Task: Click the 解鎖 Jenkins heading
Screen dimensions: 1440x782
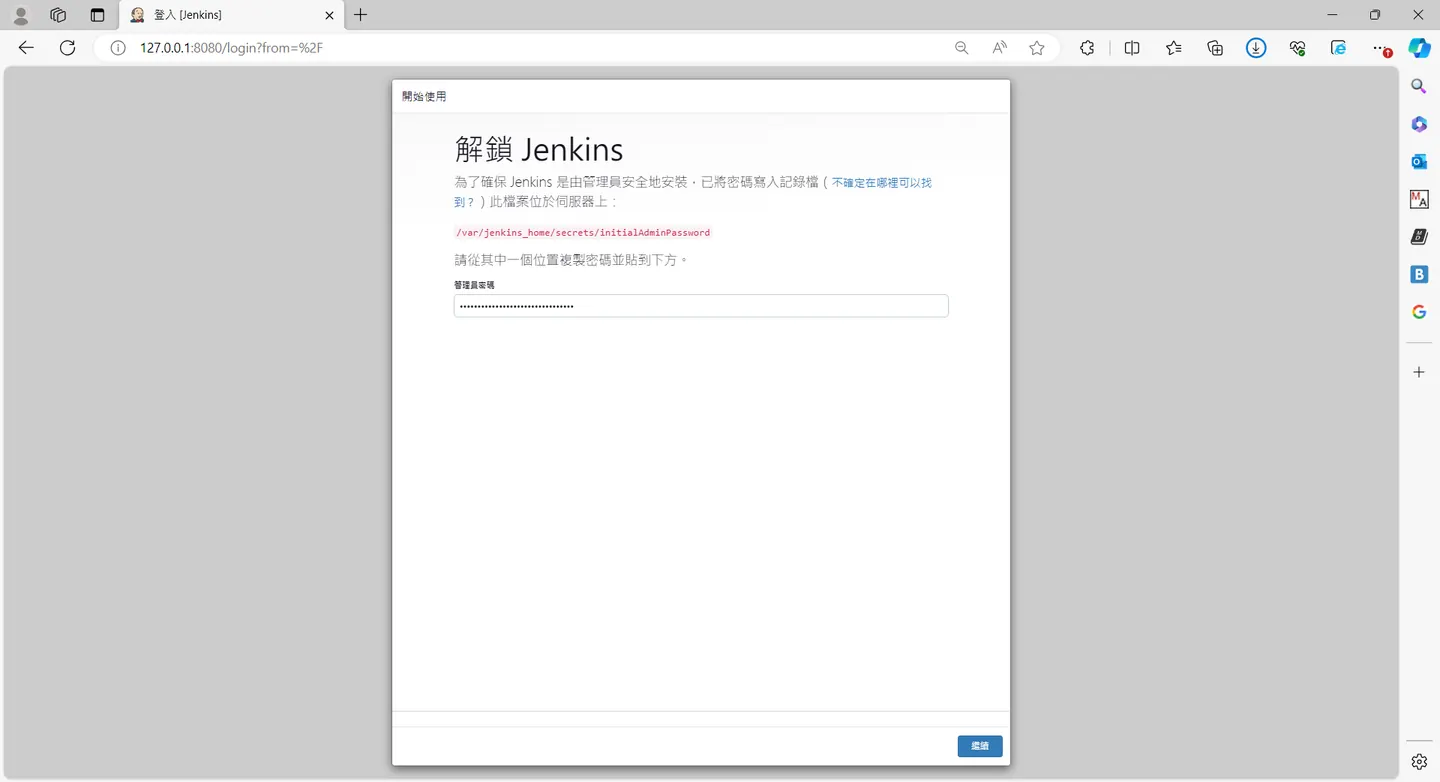Action: coord(539,149)
